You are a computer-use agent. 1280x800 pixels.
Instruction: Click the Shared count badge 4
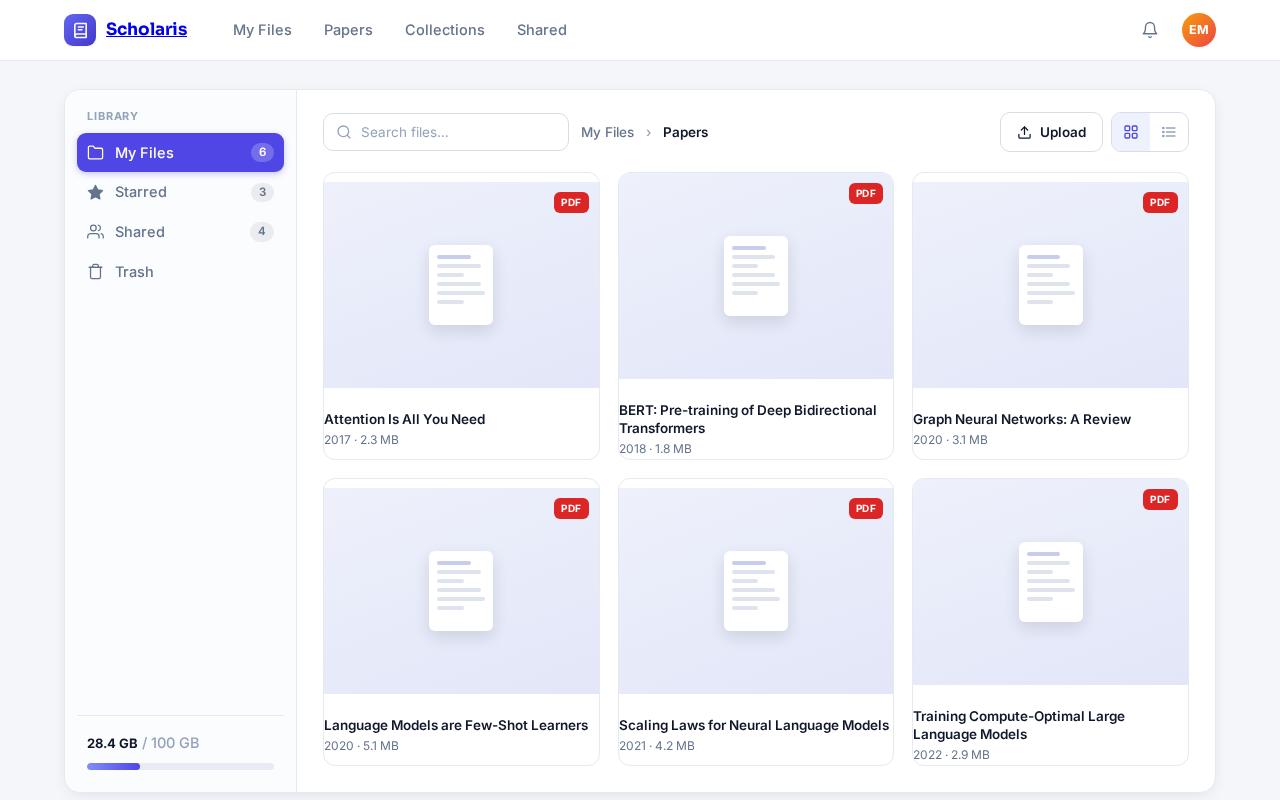[x=262, y=232]
